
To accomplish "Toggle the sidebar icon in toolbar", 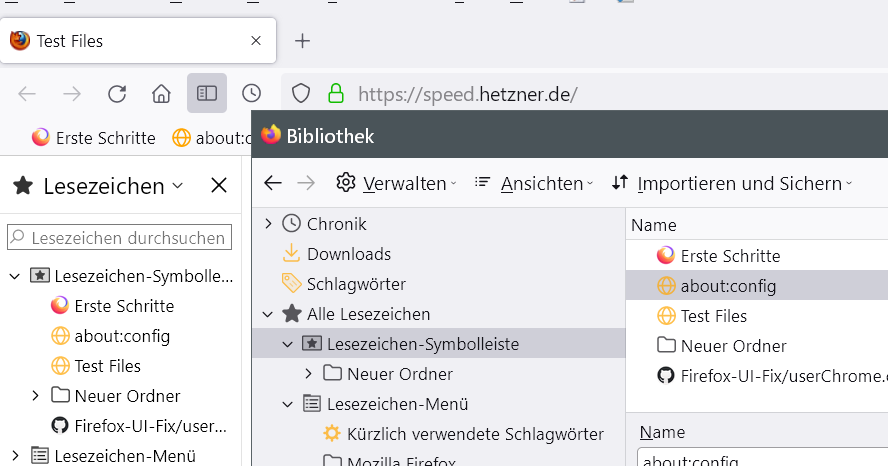I will 207,94.
